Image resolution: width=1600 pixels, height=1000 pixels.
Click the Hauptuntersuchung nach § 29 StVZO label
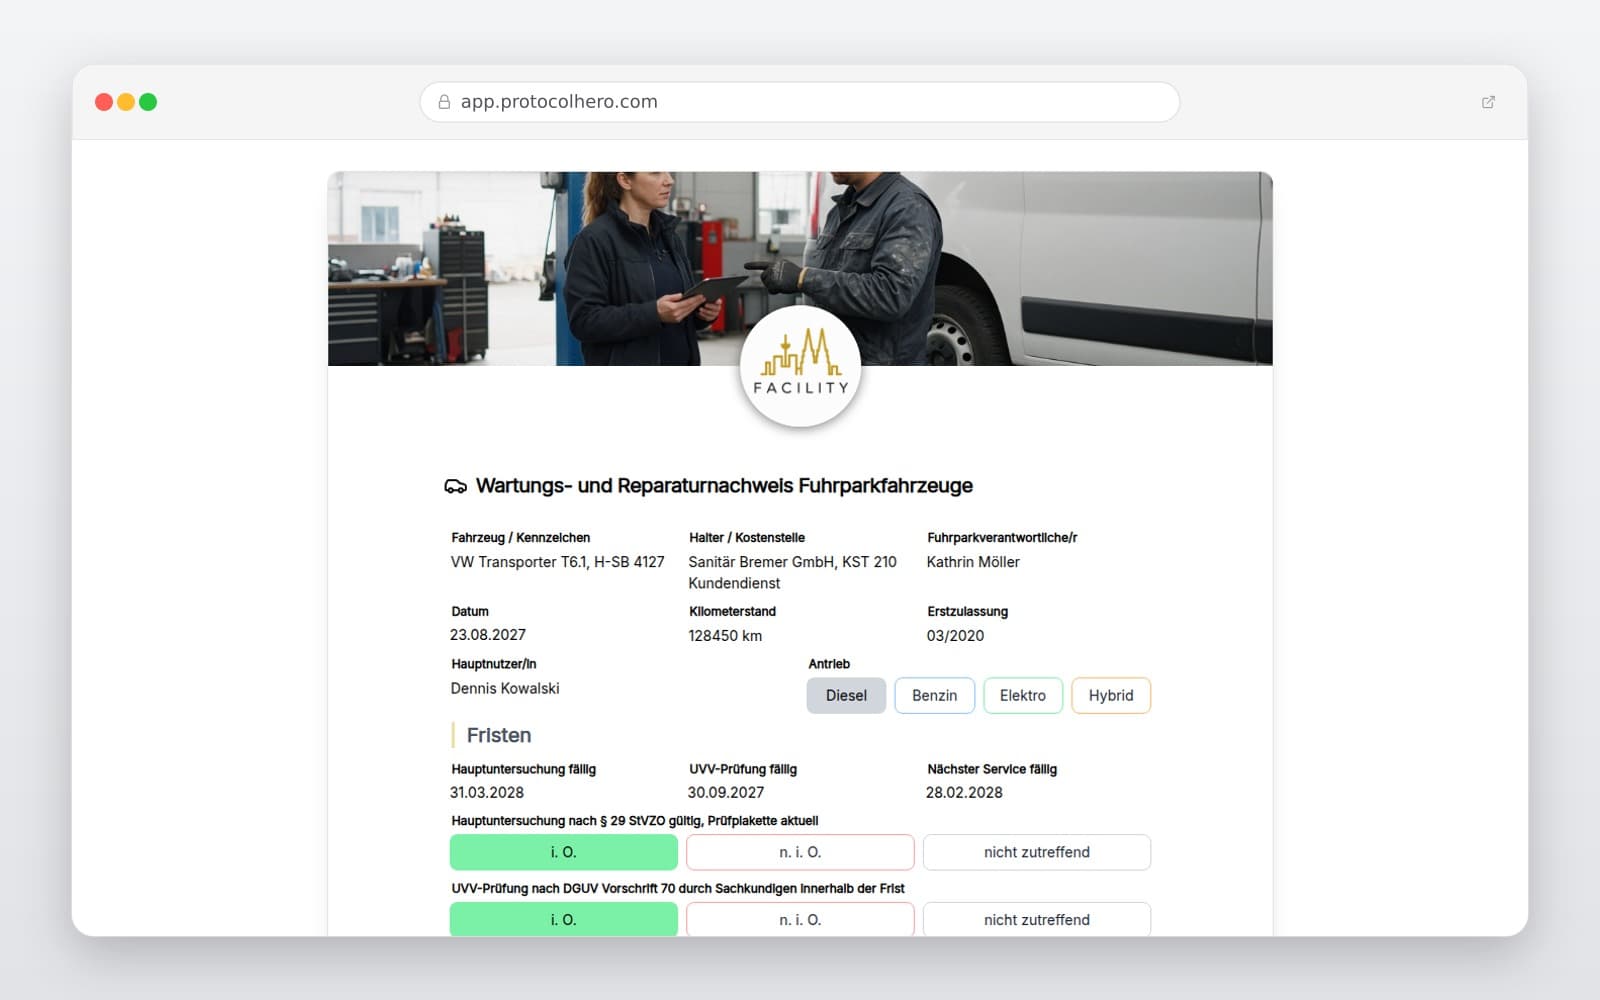pos(635,821)
